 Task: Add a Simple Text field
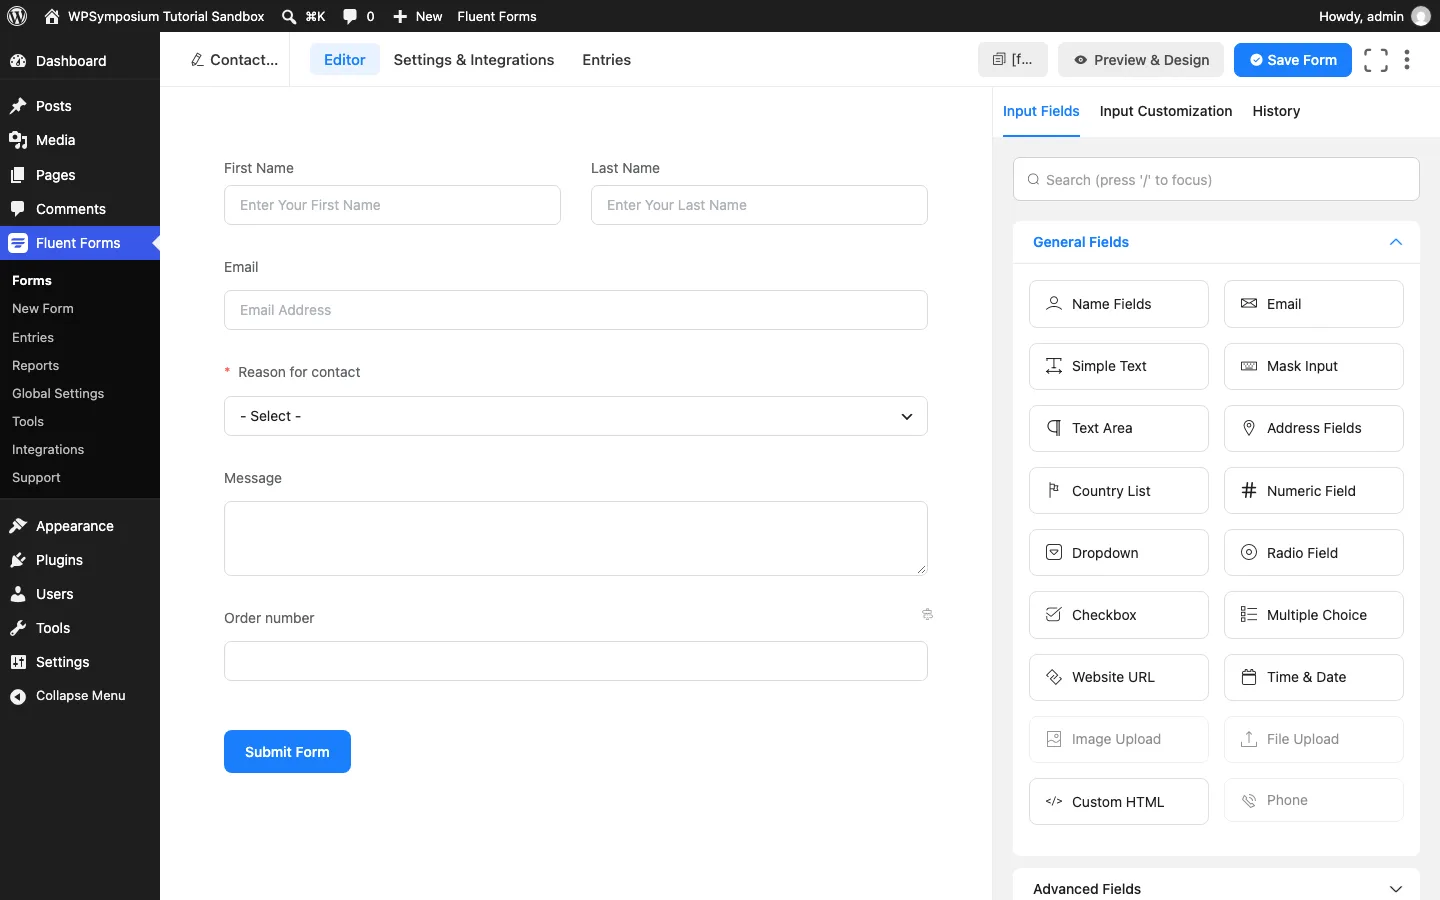1118,366
